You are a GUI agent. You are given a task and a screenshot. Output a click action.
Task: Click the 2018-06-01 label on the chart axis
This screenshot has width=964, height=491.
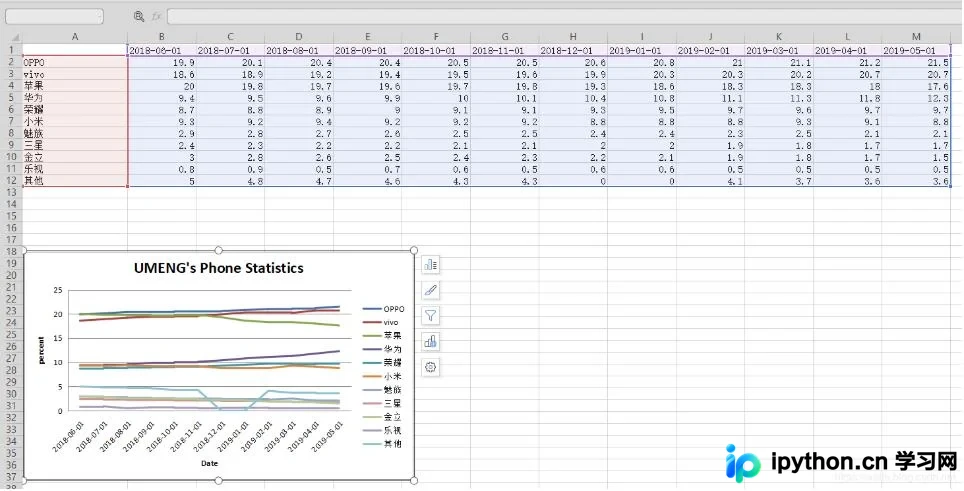point(67,437)
